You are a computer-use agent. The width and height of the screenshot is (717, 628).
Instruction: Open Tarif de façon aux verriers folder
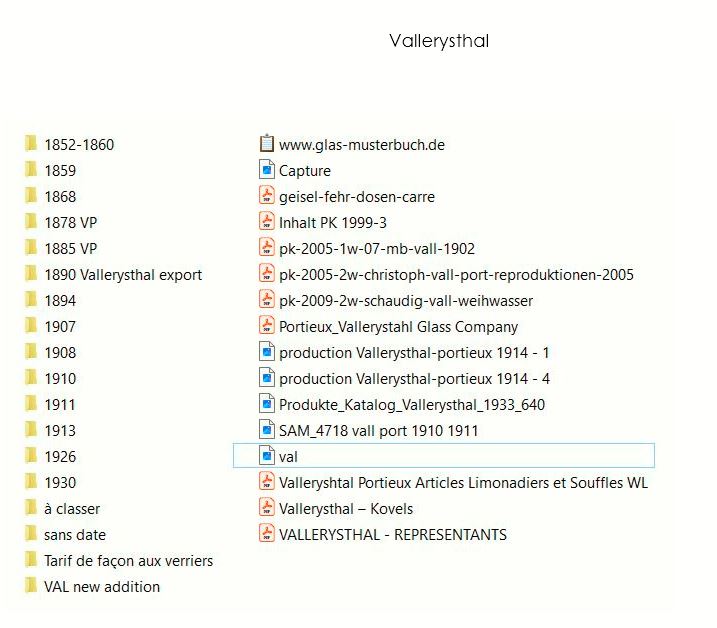[128, 560]
